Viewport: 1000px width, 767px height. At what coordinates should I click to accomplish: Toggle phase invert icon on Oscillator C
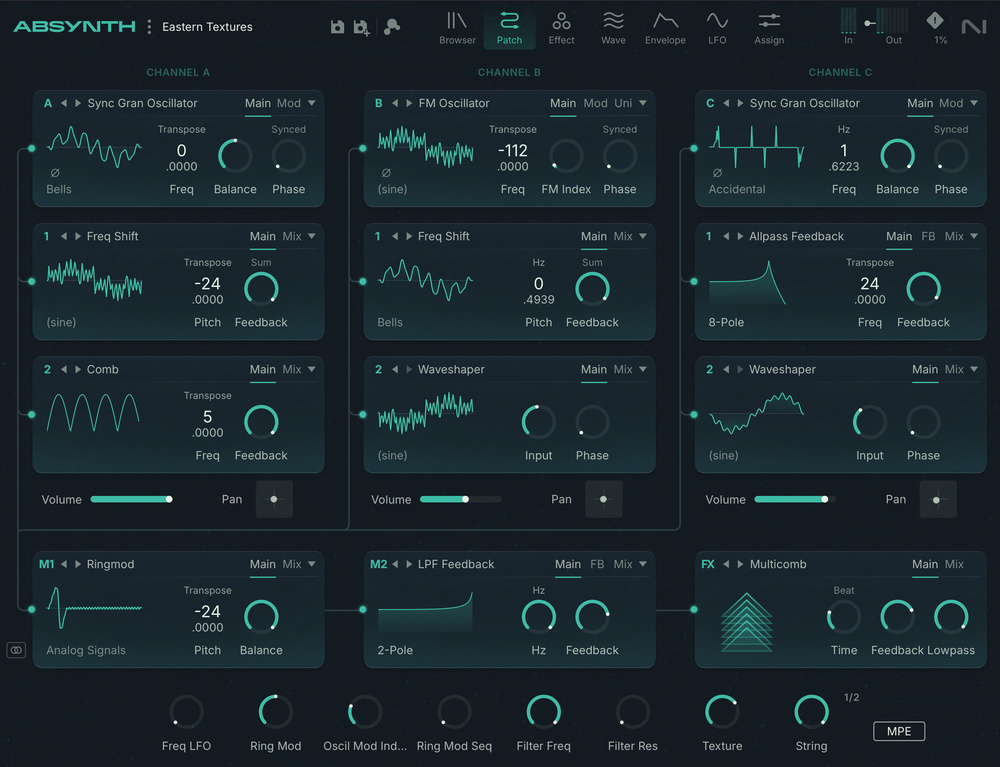tap(717, 173)
